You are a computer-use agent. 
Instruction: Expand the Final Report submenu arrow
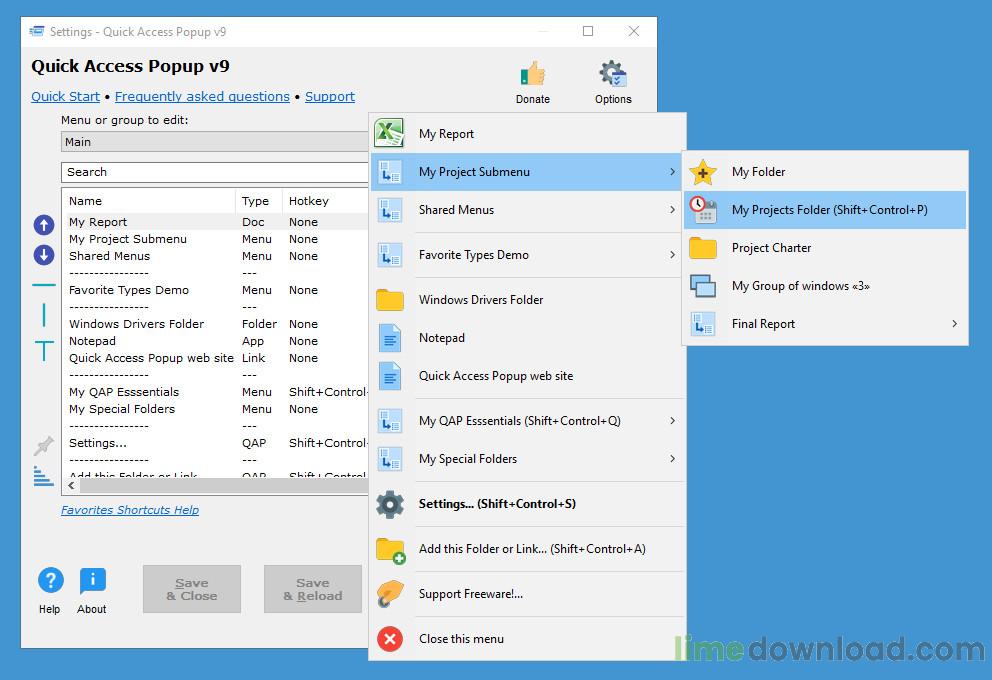click(954, 324)
